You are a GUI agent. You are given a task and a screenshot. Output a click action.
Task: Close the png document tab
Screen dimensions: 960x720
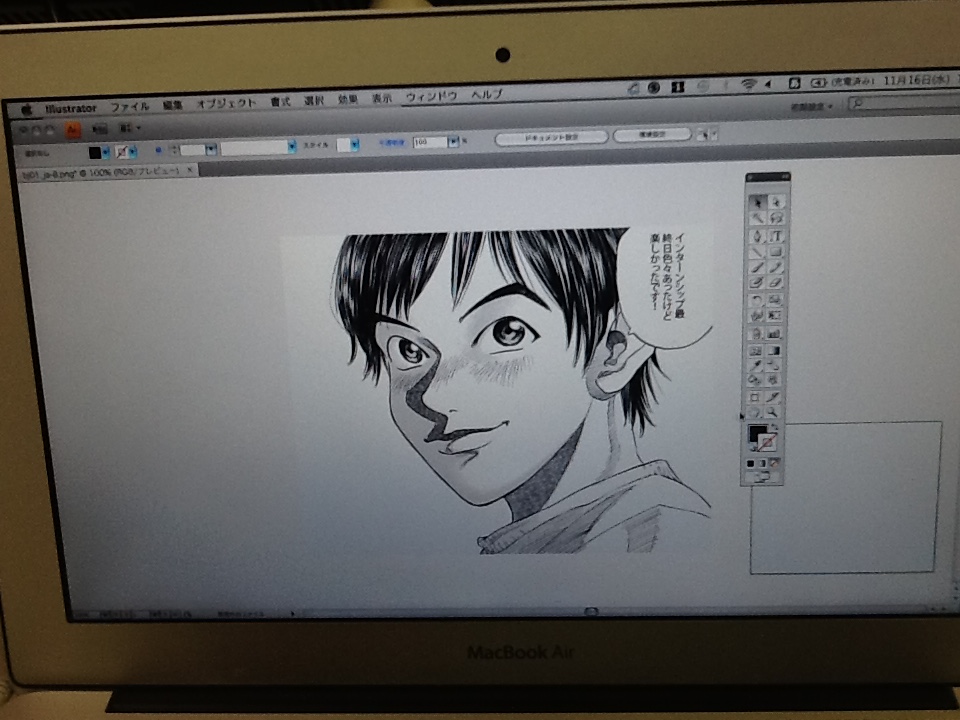pos(190,170)
